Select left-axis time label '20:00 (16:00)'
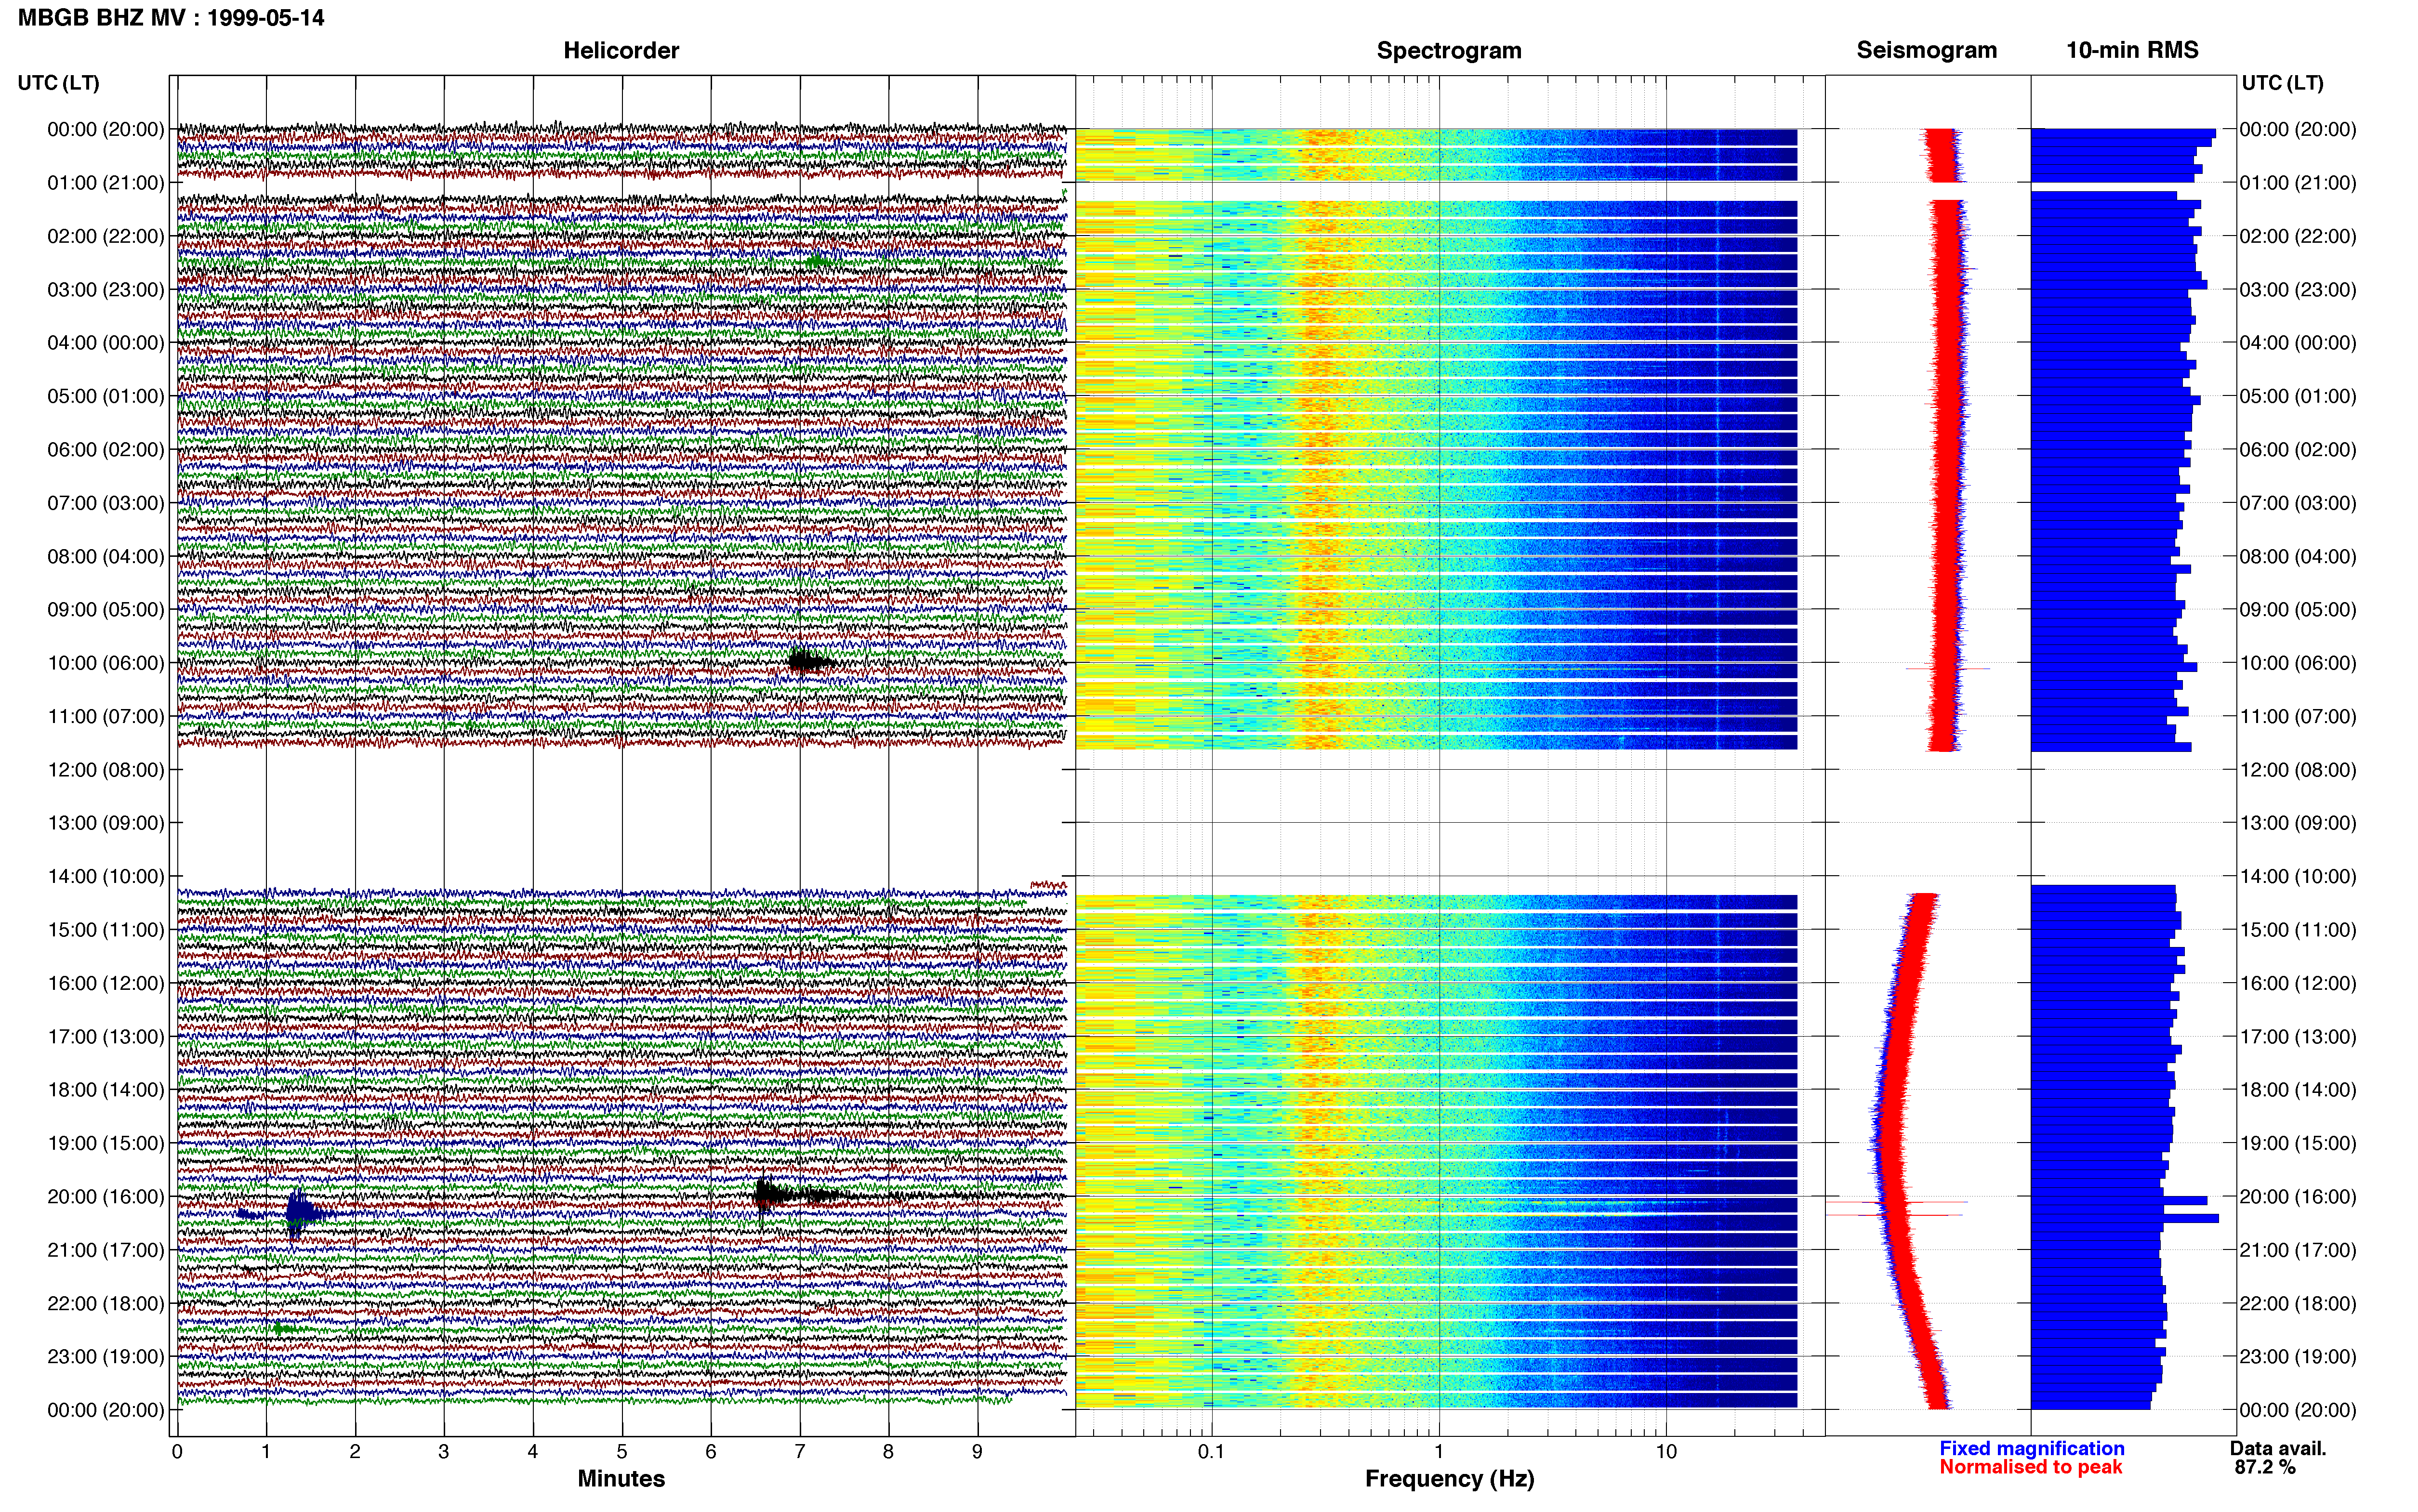Viewport: 2418px width, 1512px height. point(106,1197)
